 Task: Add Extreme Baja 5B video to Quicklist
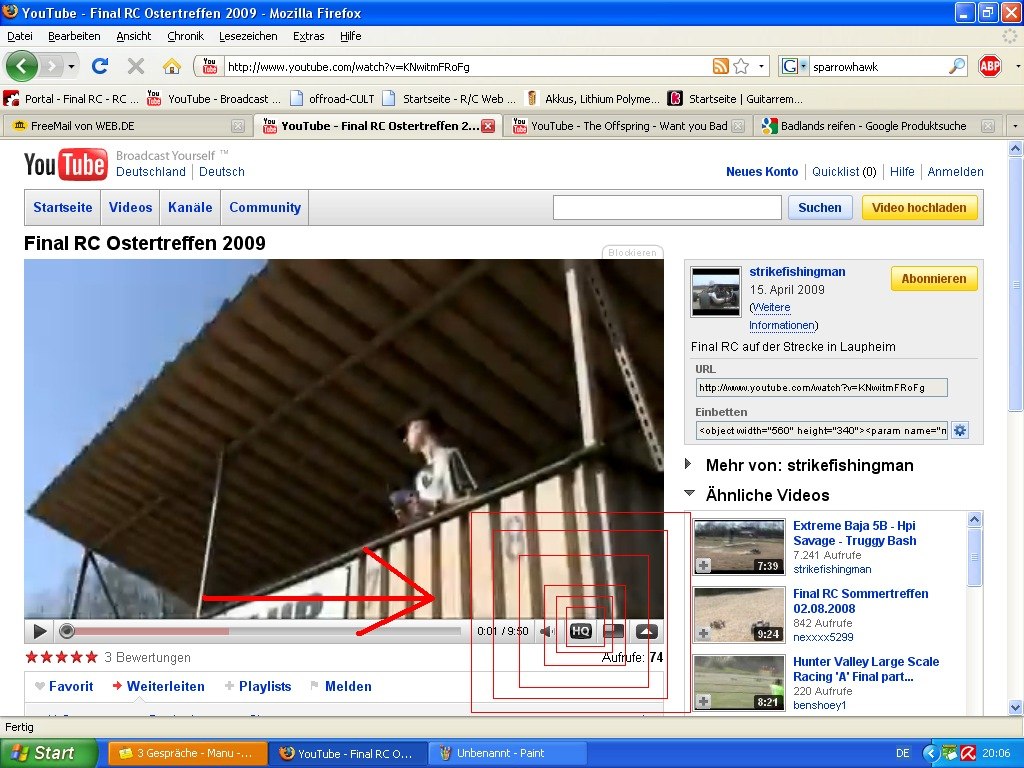[x=703, y=566]
